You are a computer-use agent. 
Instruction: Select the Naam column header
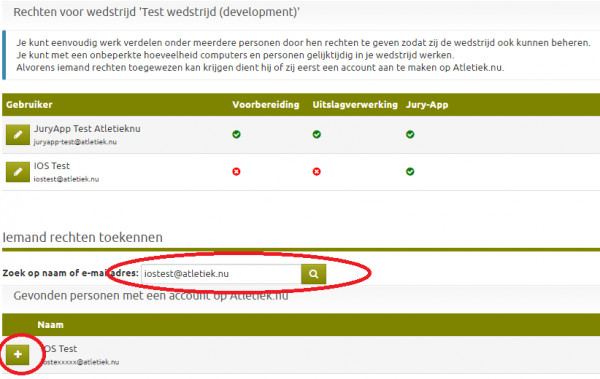tap(51, 325)
